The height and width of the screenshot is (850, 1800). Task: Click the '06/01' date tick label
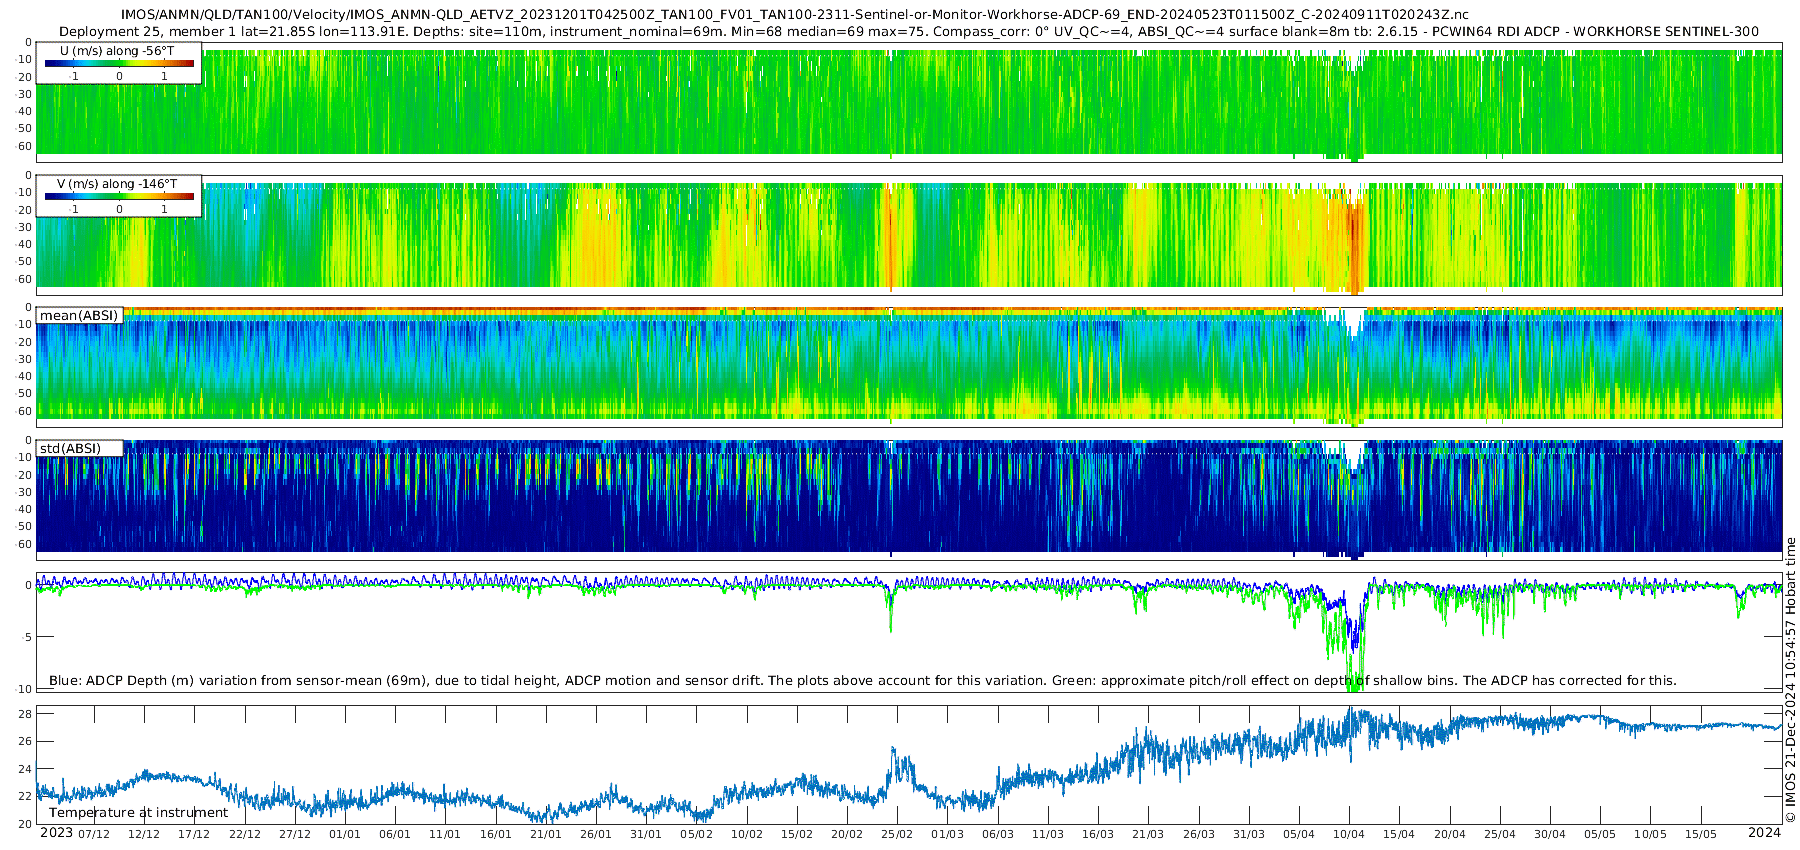395,835
